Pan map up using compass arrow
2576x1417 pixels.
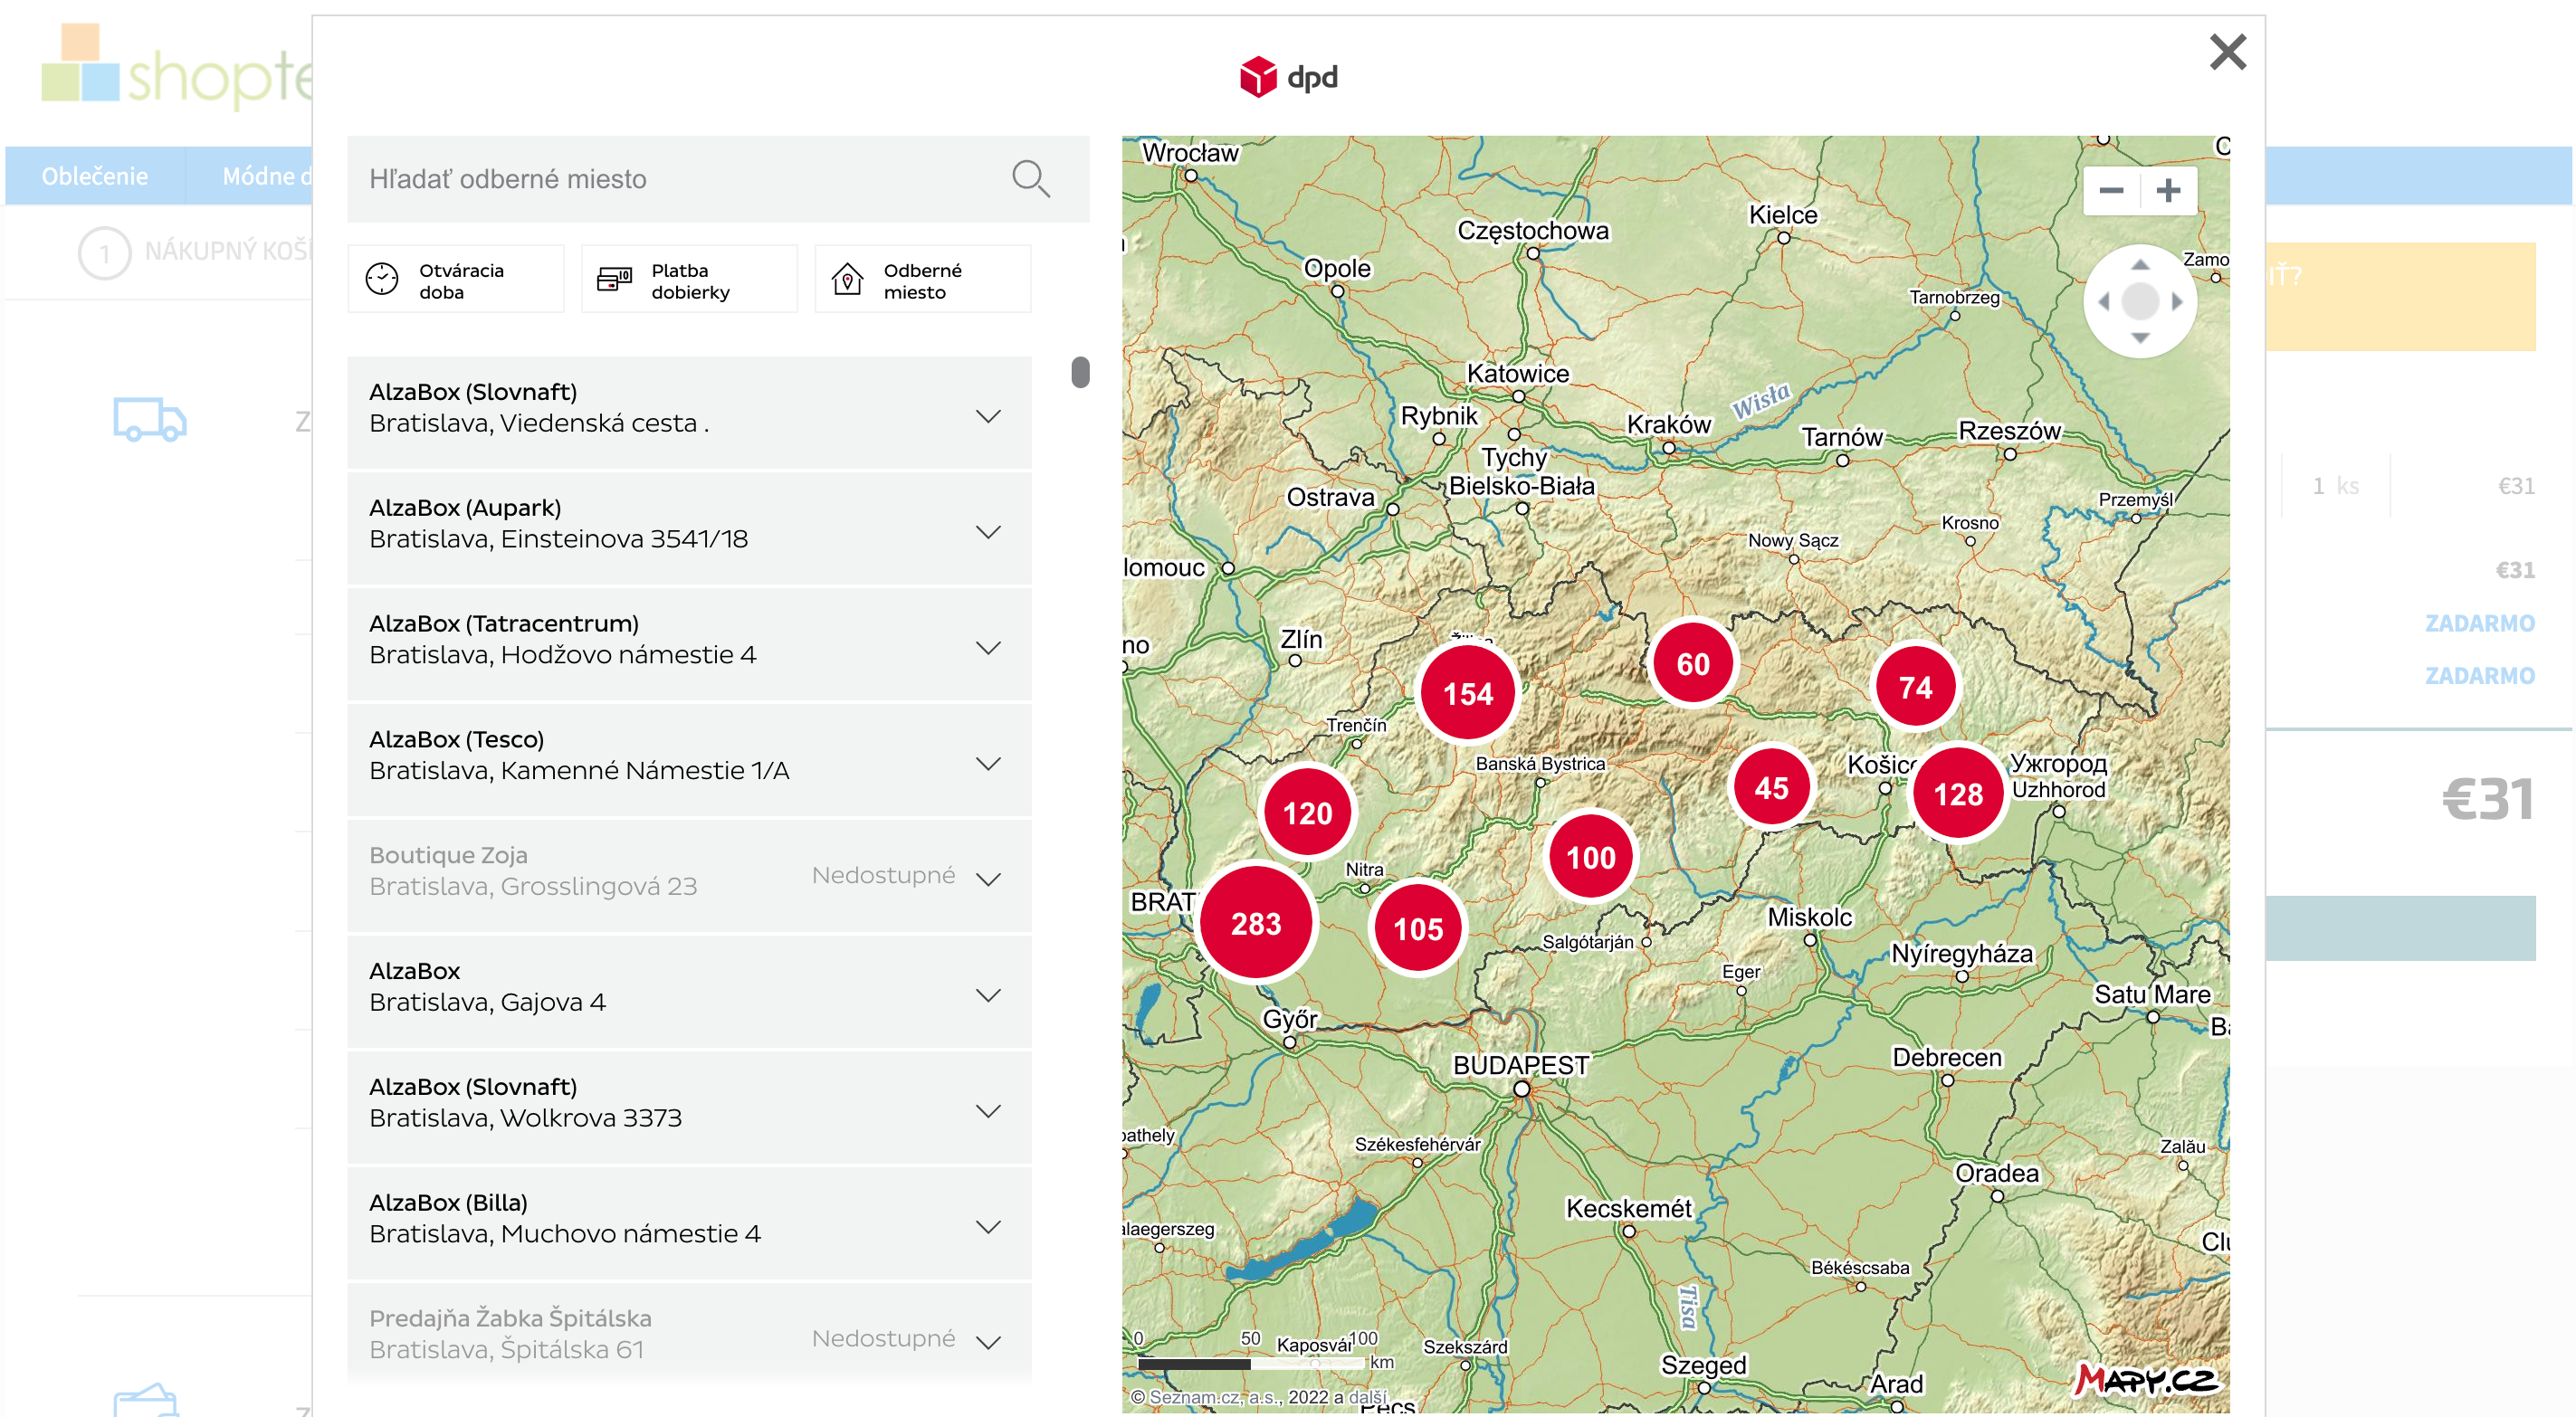pyautogui.click(x=2140, y=265)
